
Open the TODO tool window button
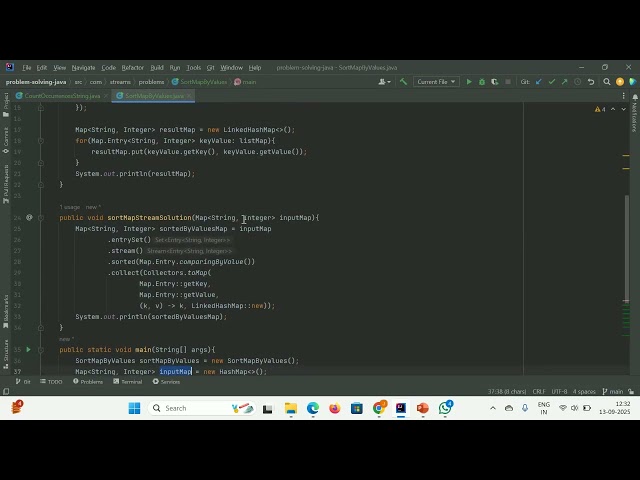[51, 382]
